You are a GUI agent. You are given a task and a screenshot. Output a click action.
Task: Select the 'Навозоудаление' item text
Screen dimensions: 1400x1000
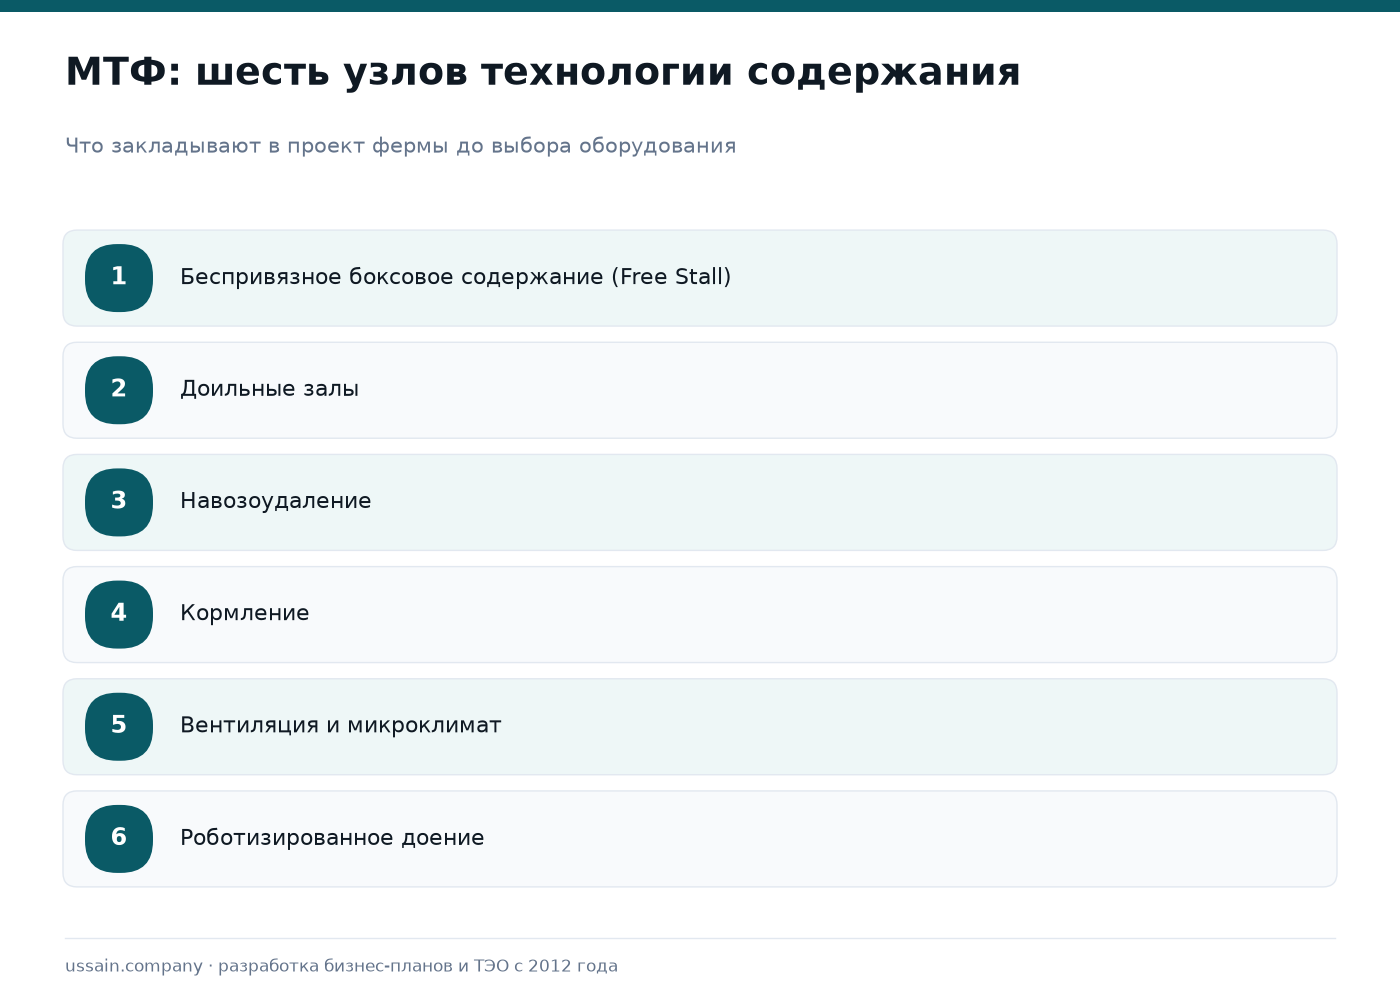(x=275, y=501)
